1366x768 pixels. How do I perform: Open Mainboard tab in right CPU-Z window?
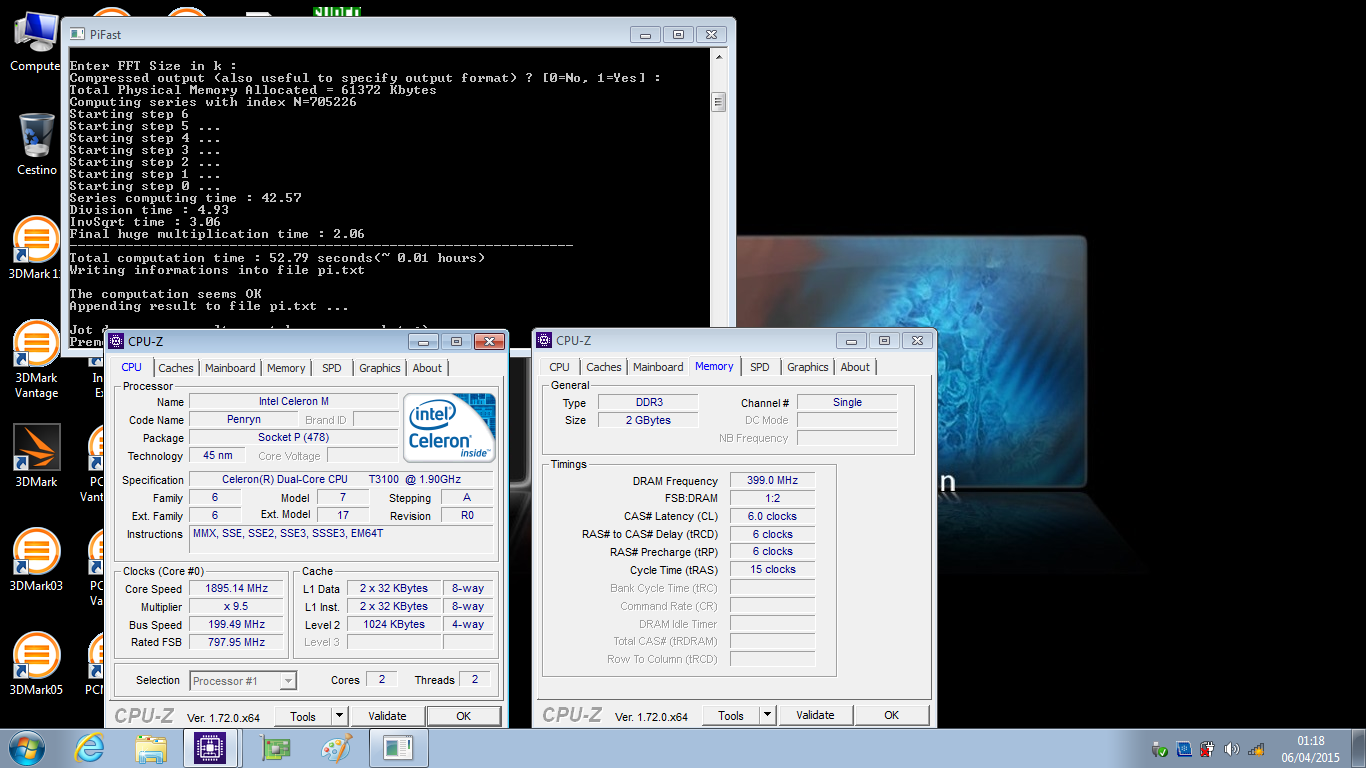pos(658,367)
